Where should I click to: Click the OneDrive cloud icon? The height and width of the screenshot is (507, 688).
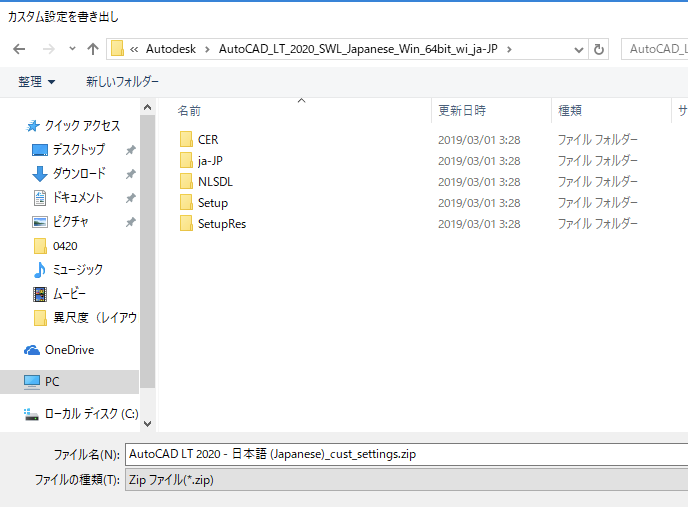click(x=32, y=350)
